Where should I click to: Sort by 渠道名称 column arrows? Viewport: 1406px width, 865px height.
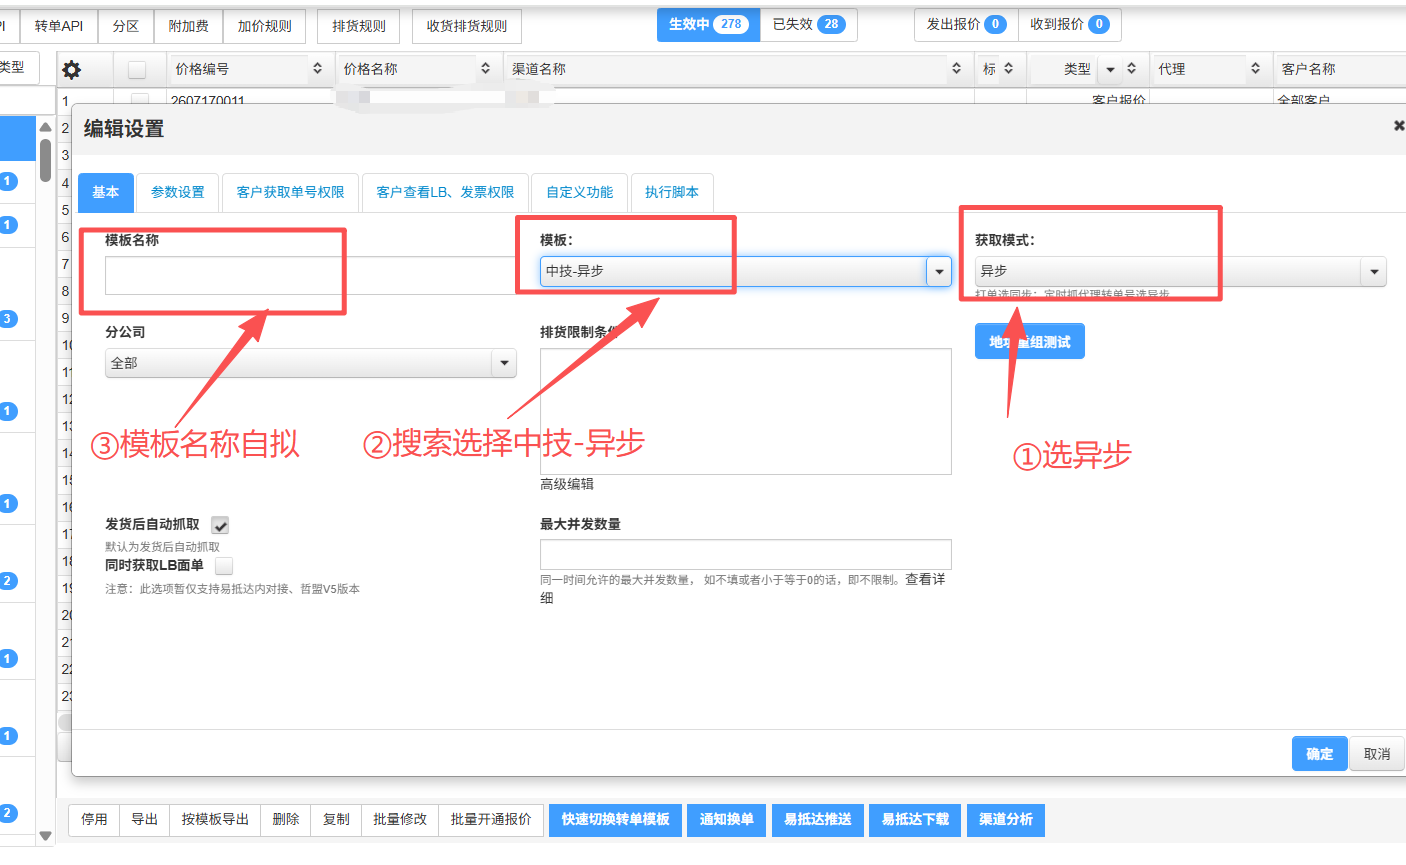coord(956,69)
